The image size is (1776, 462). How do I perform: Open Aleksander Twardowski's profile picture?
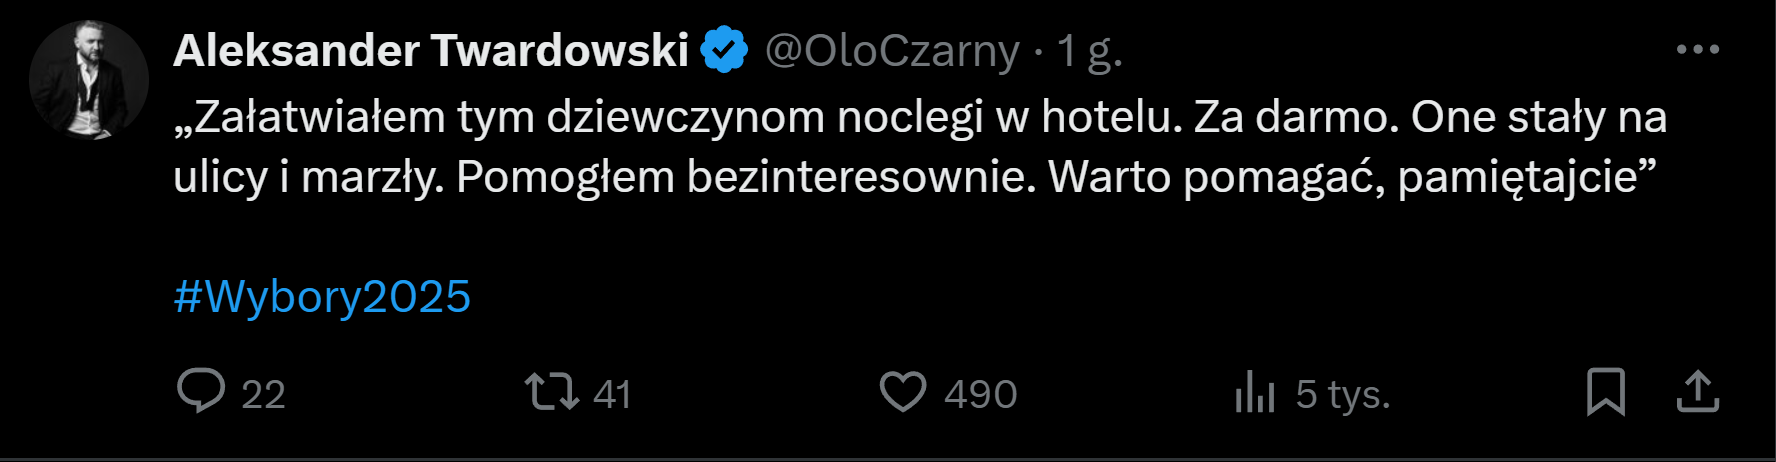[89, 80]
